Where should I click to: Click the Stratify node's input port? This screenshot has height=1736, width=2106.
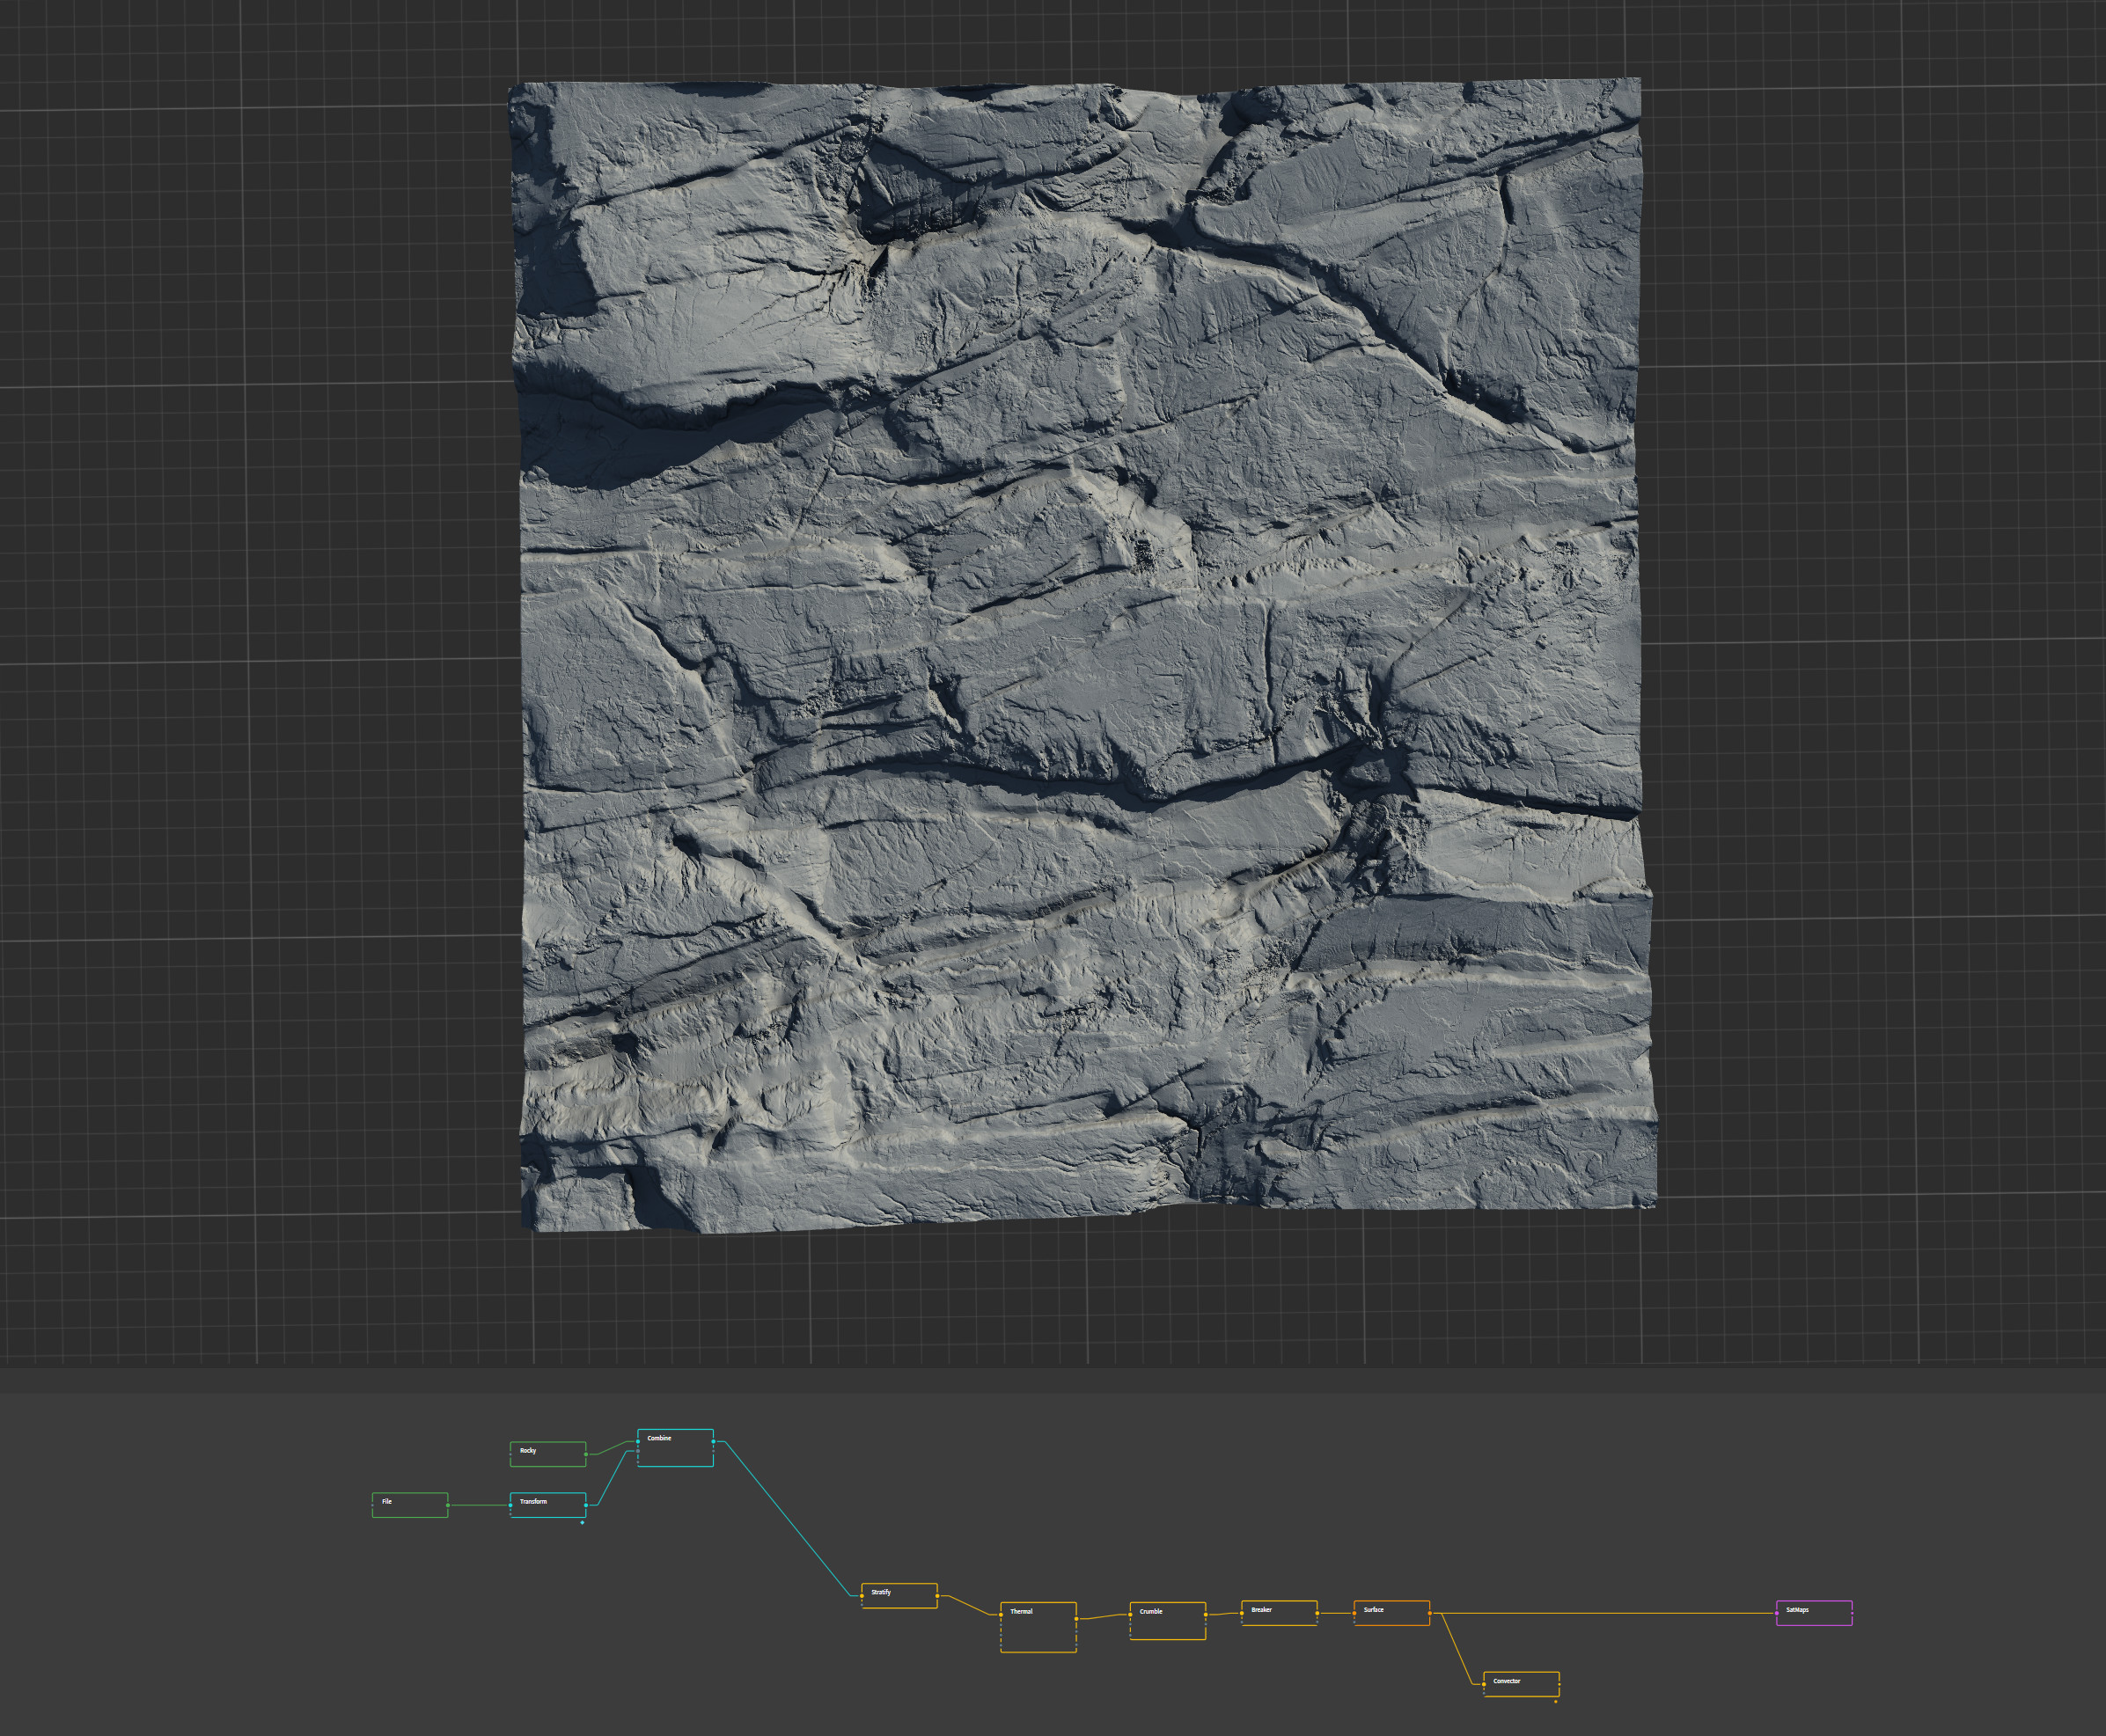tap(862, 1596)
